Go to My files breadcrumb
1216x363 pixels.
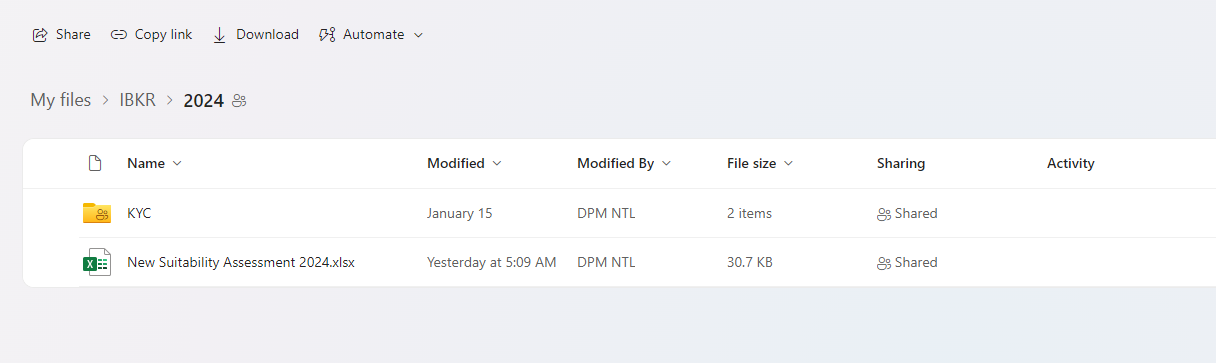[x=60, y=100]
